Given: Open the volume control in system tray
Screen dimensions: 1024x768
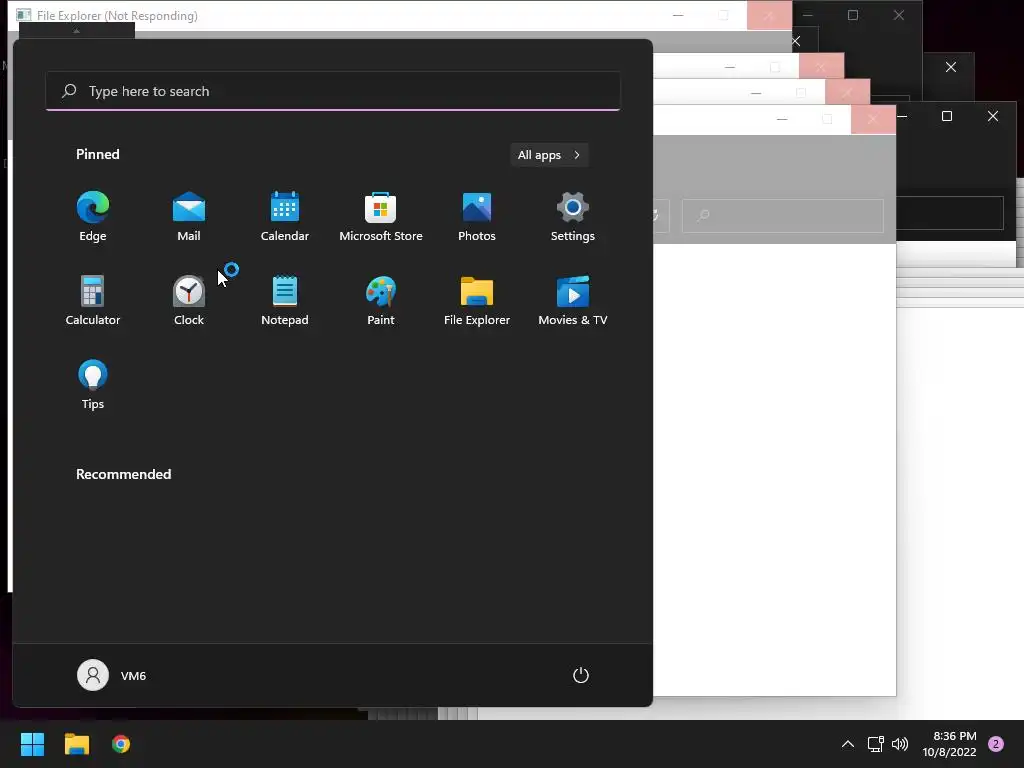Looking at the screenshot, I should 900,744.
